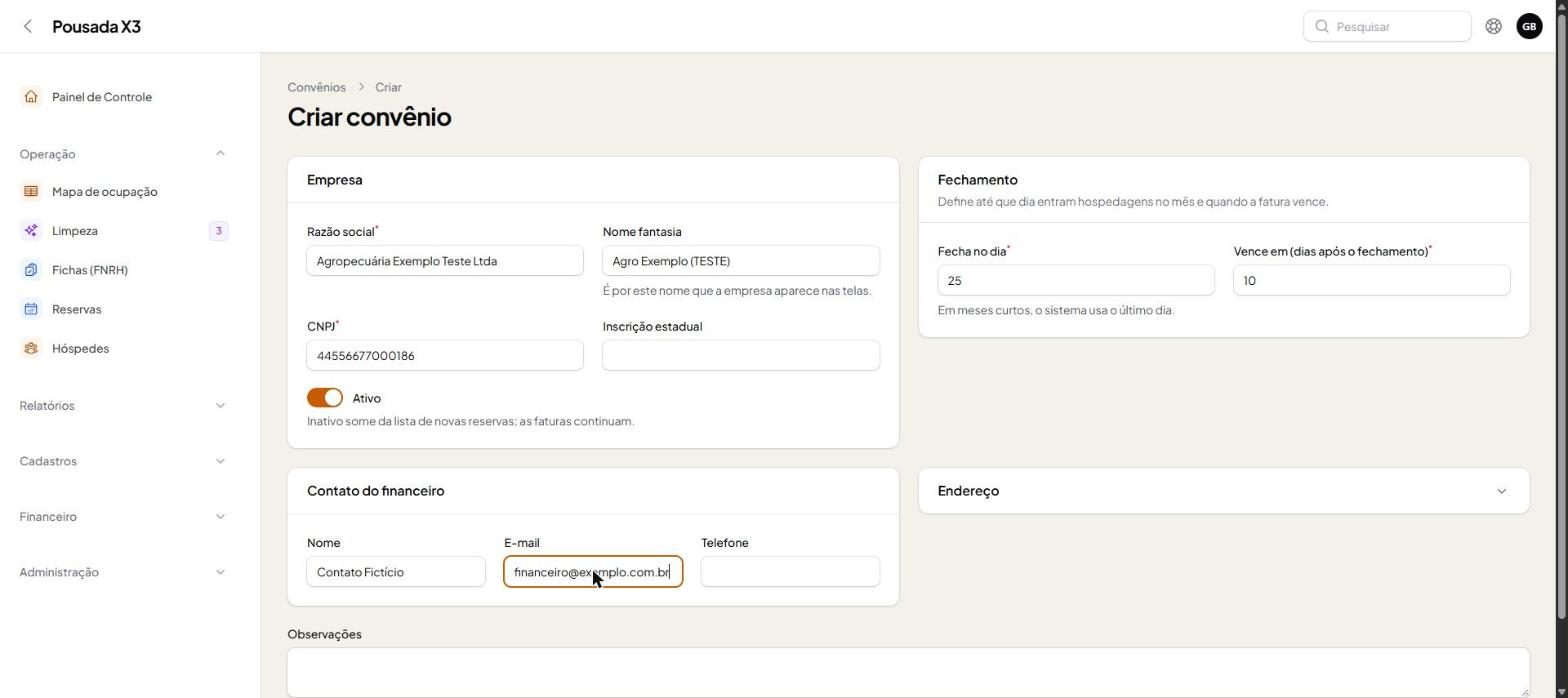
Task: Click the Criar convênio page heading
Action: coord(369,117)
